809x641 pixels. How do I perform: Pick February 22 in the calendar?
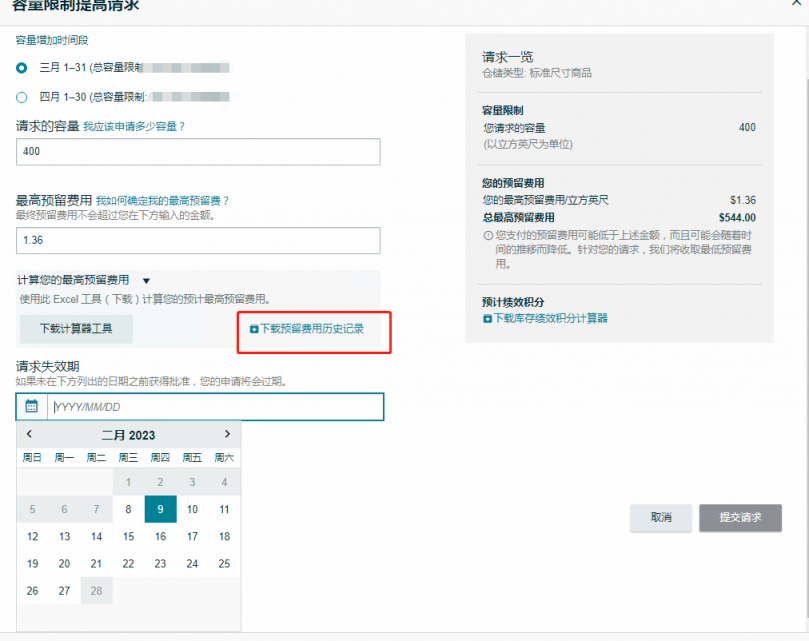click(x=128, y=564)
